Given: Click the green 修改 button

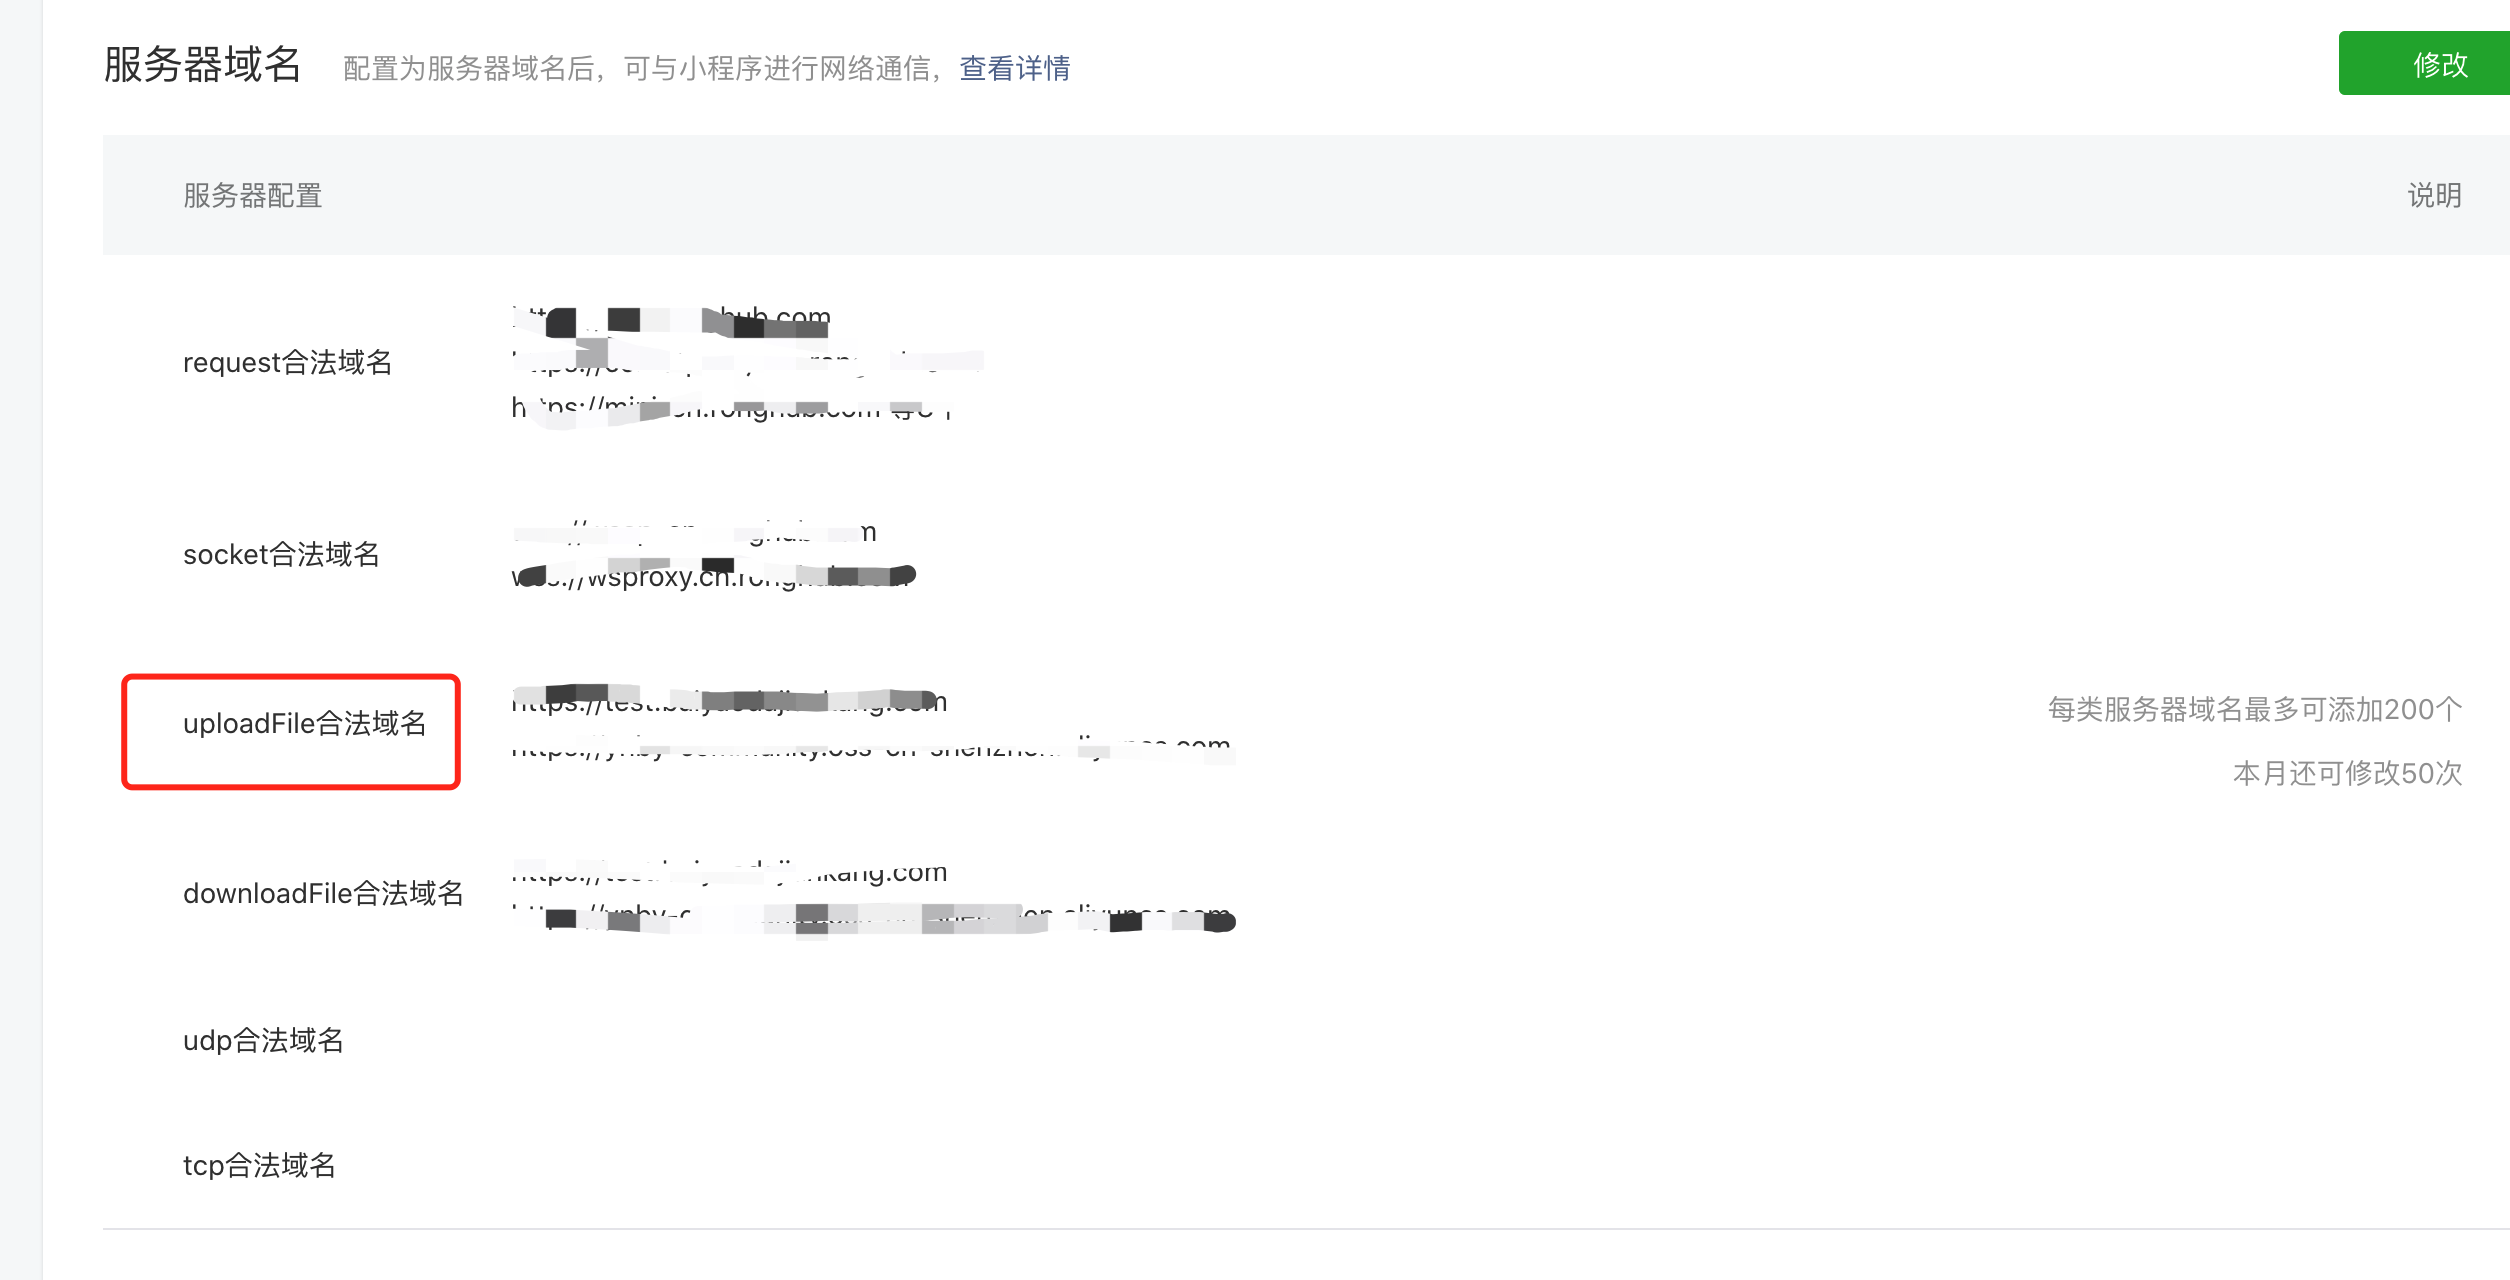Looking at the screenshot, I should click(2424, 64).
